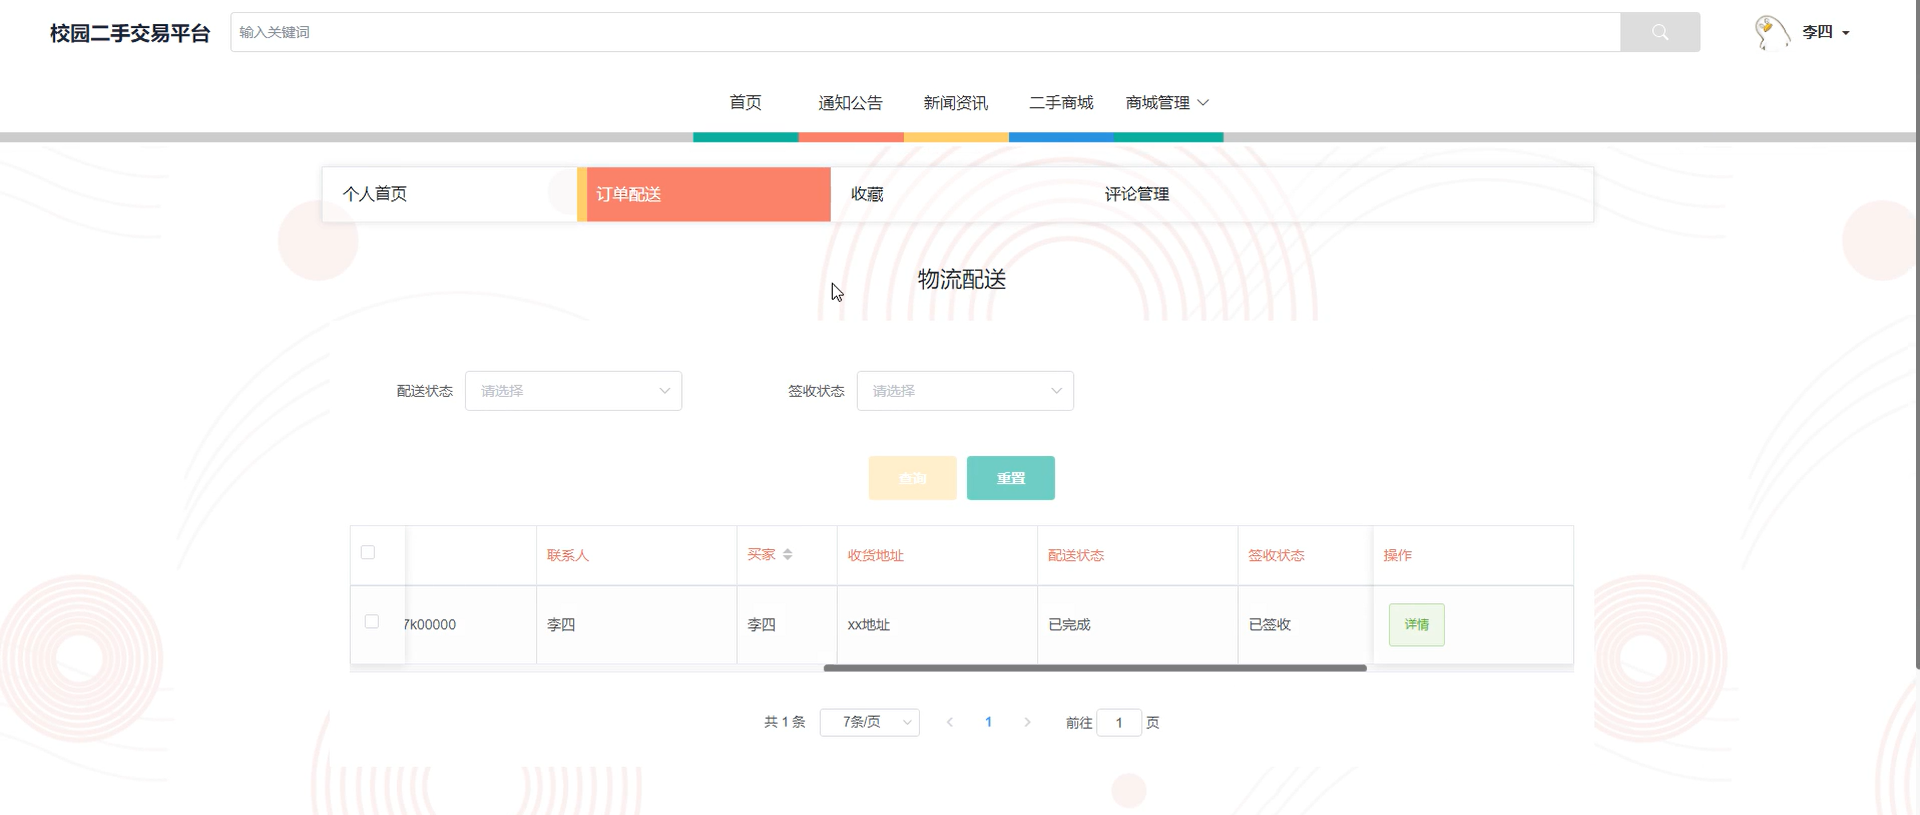Open 详情 for the 李四 order
Image resolution: width=1920 pixels, height=815 pixels.
(x=1416, y=624)
